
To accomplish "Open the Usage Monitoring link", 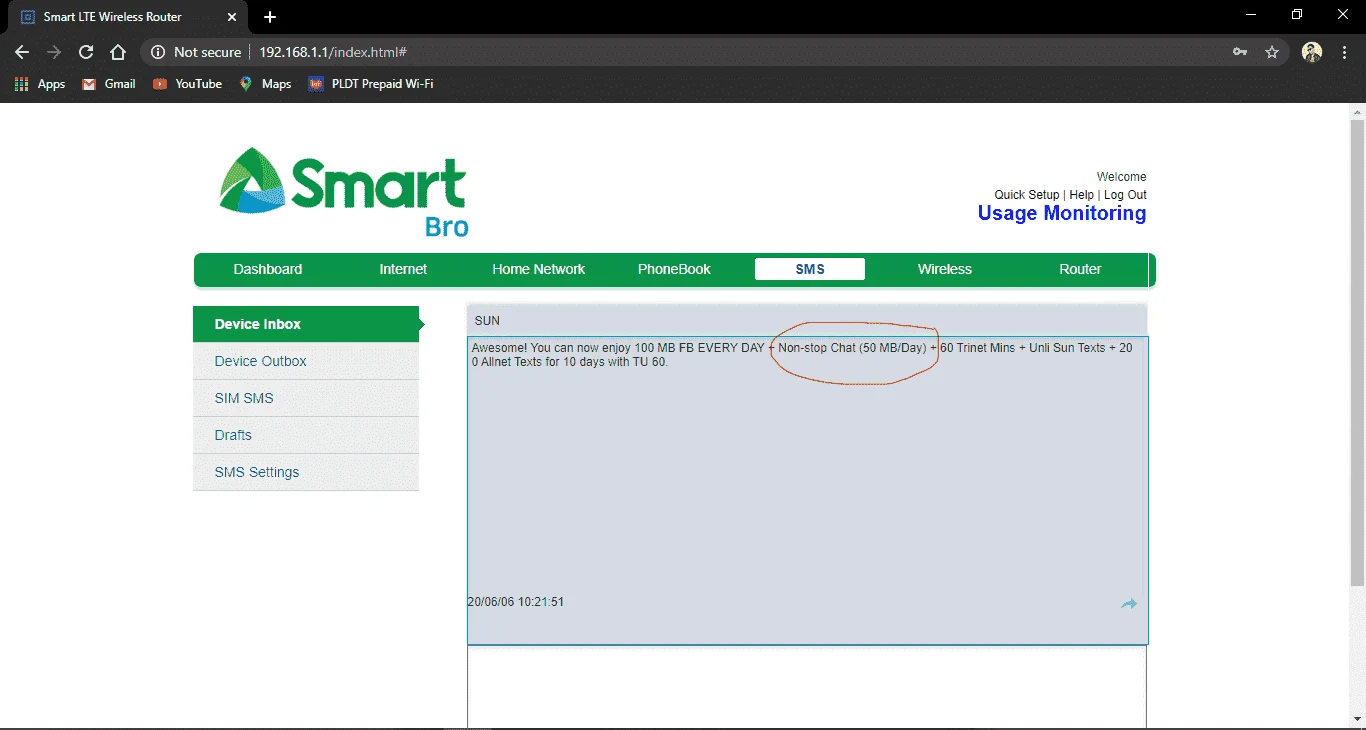I will (1062, 213).
